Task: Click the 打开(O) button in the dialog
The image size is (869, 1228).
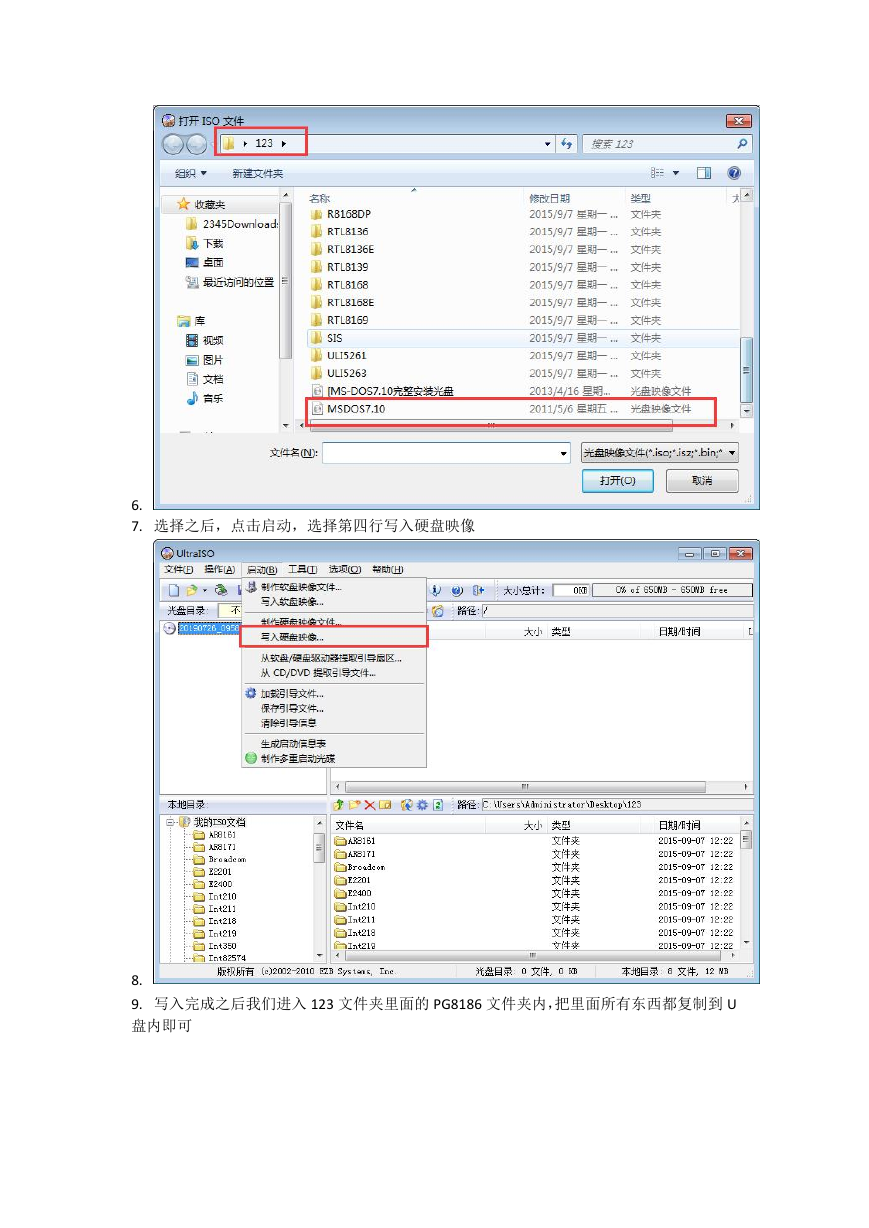Action: coord(618,481)
